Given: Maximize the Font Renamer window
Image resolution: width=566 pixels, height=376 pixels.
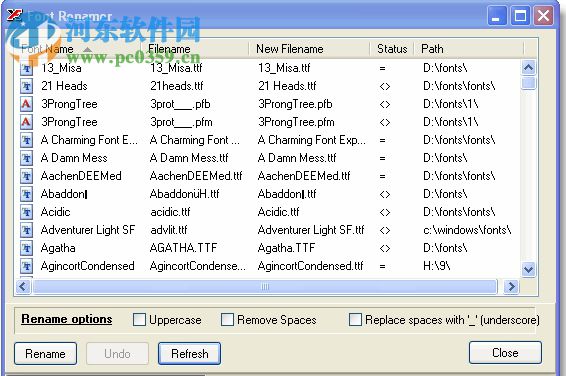Looking at the screenshot, I should tap(520, 16).
